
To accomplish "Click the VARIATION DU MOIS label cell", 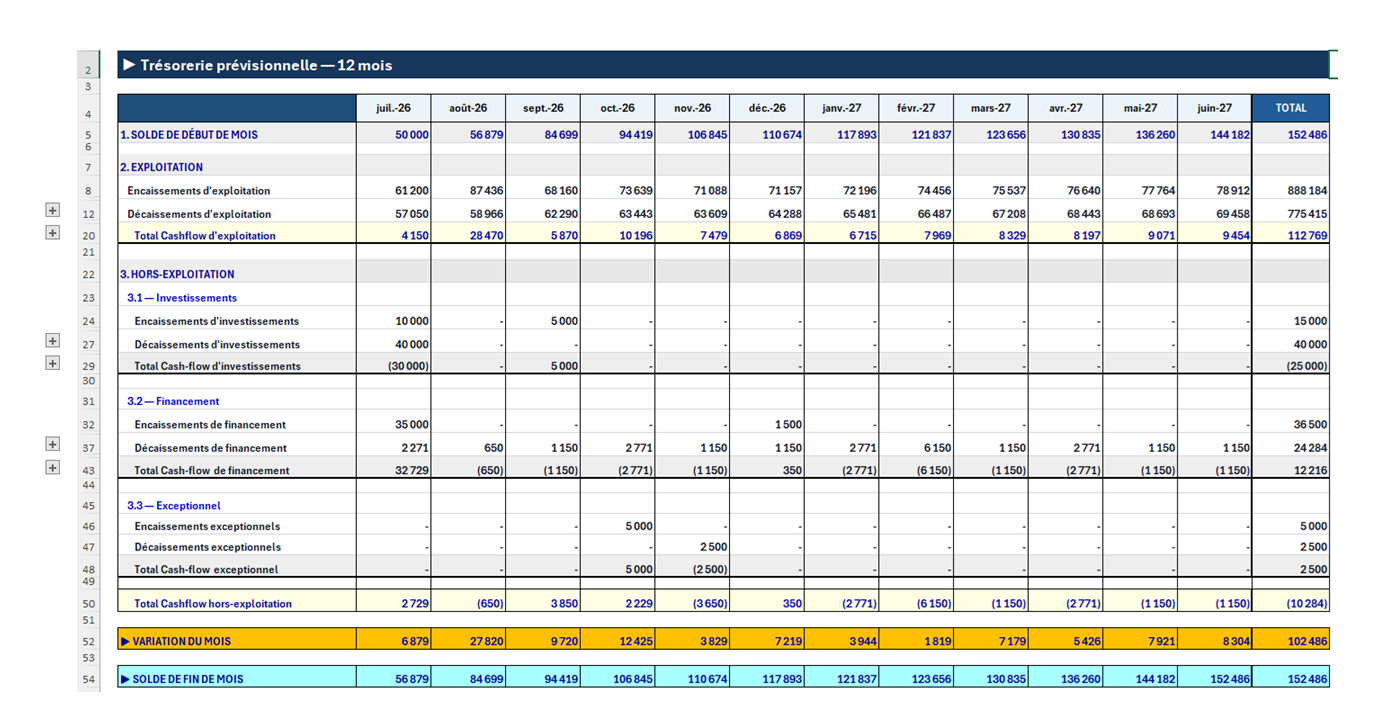I will tap(237, 641).
